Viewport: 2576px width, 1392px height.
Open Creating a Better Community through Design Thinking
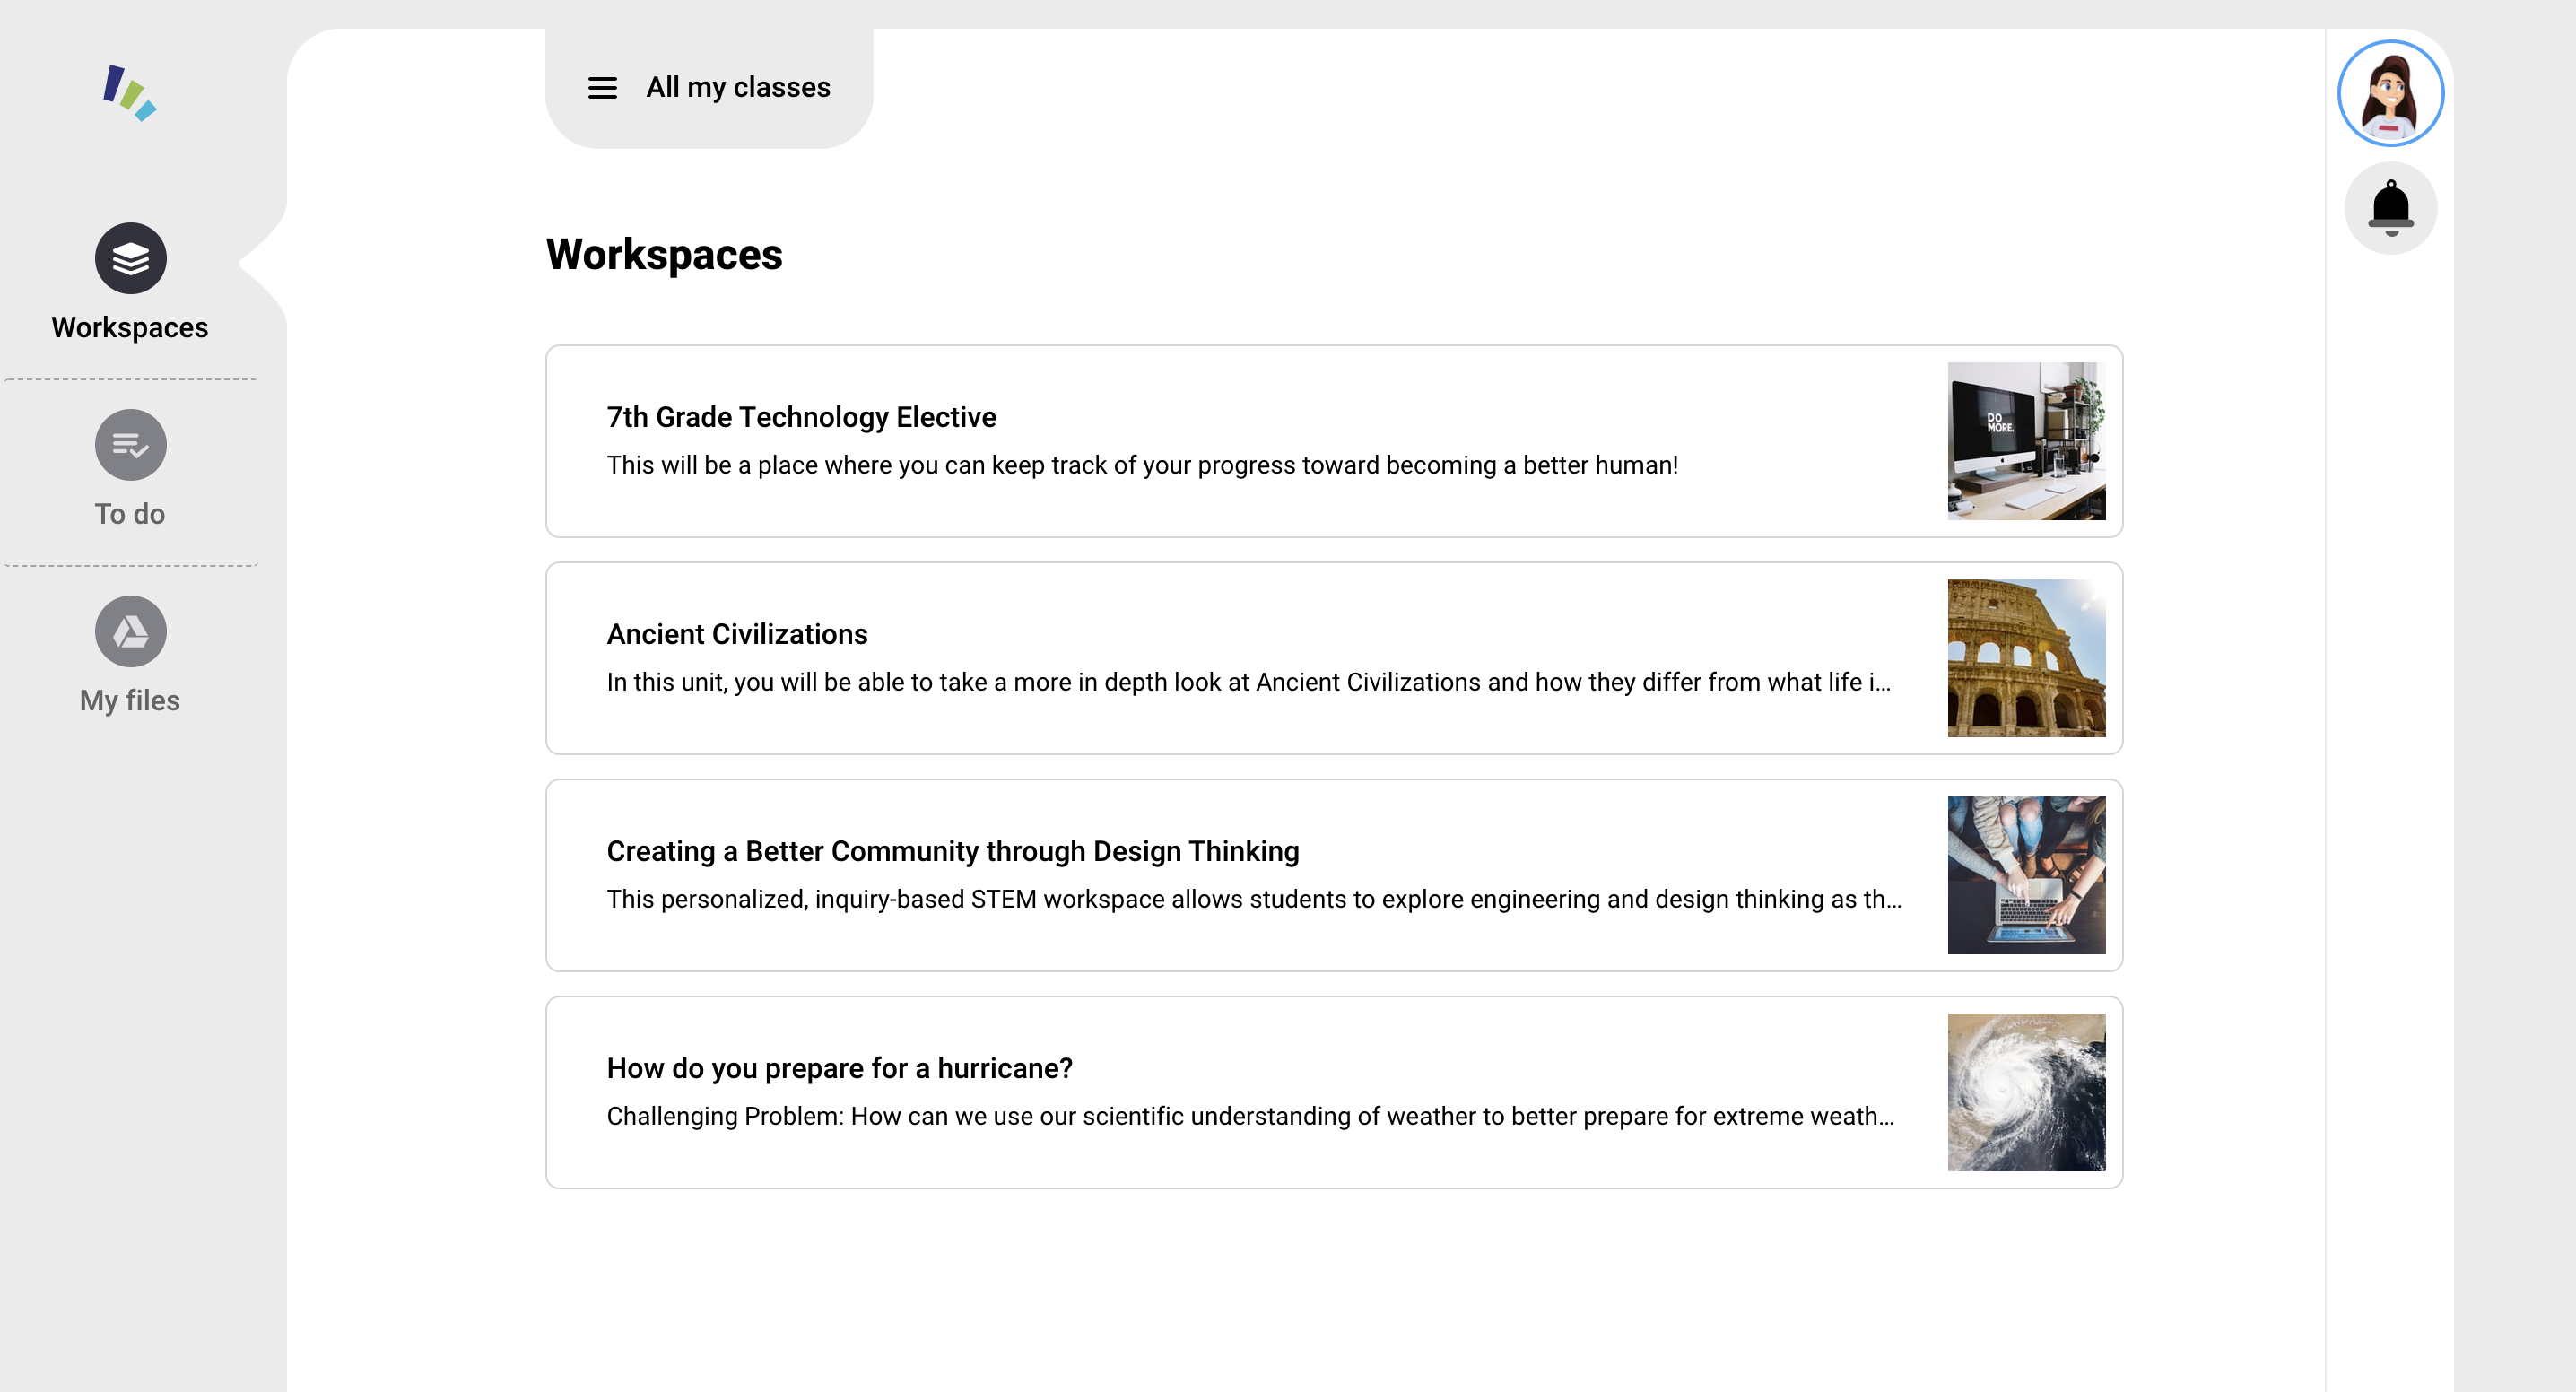(952, 851)
